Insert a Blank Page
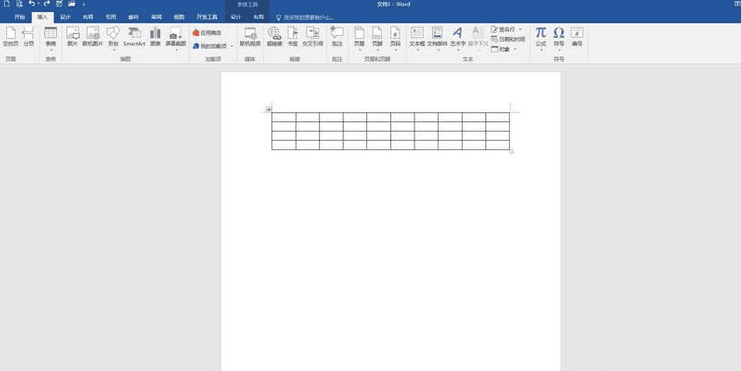This screenshot has height=371, width=741. tap(10, 37)
